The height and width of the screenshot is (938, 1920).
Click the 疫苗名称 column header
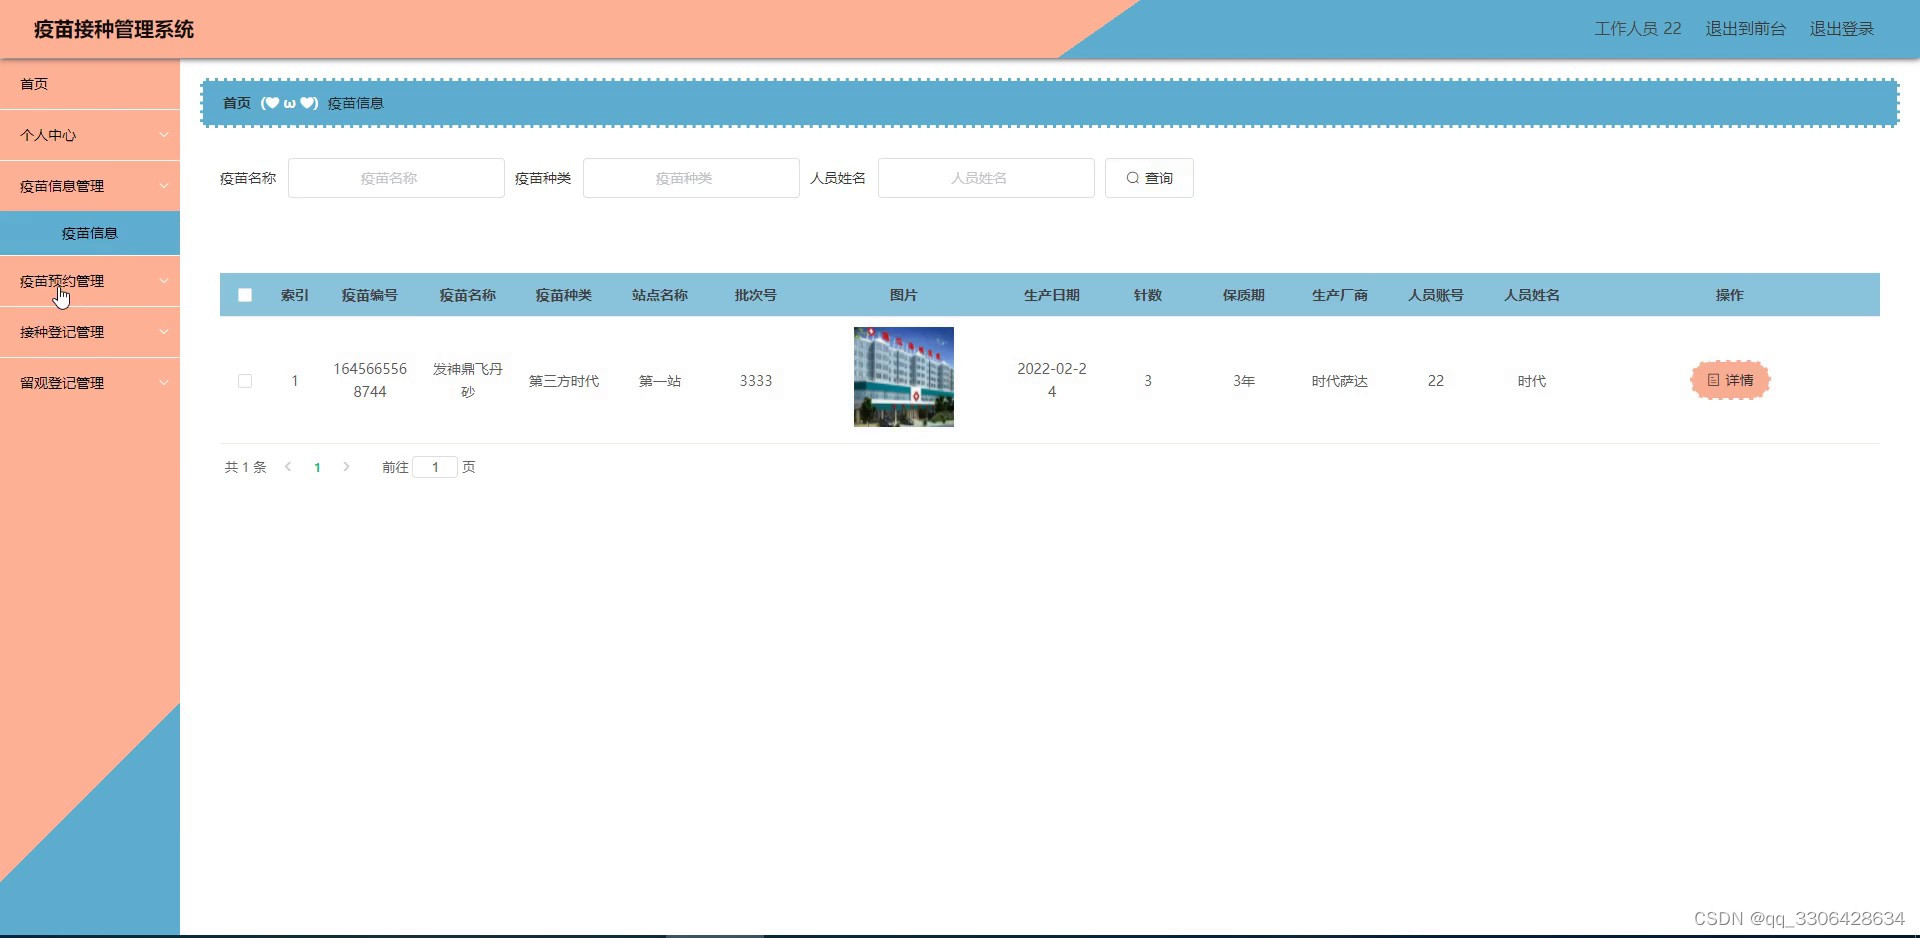coord(468,295)
